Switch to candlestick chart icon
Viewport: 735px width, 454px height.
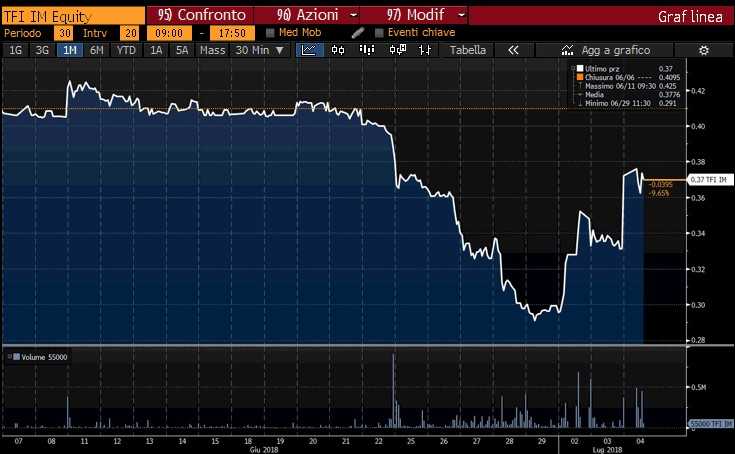pos(338,50)
